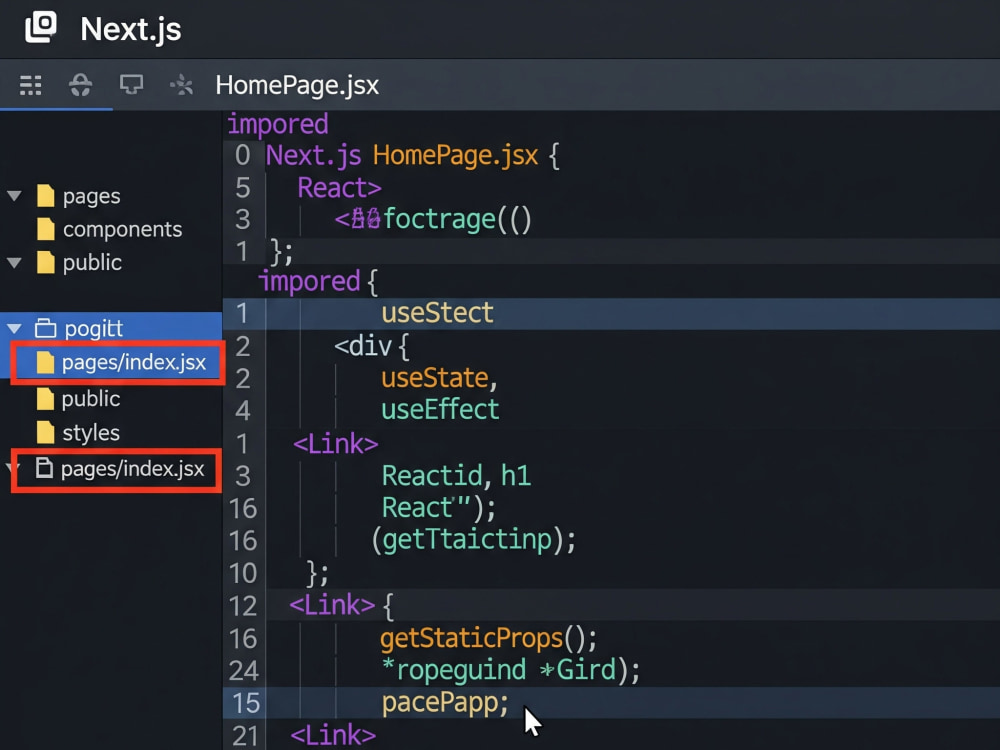Click line number 24 in gutter

(x=244, y=671)
